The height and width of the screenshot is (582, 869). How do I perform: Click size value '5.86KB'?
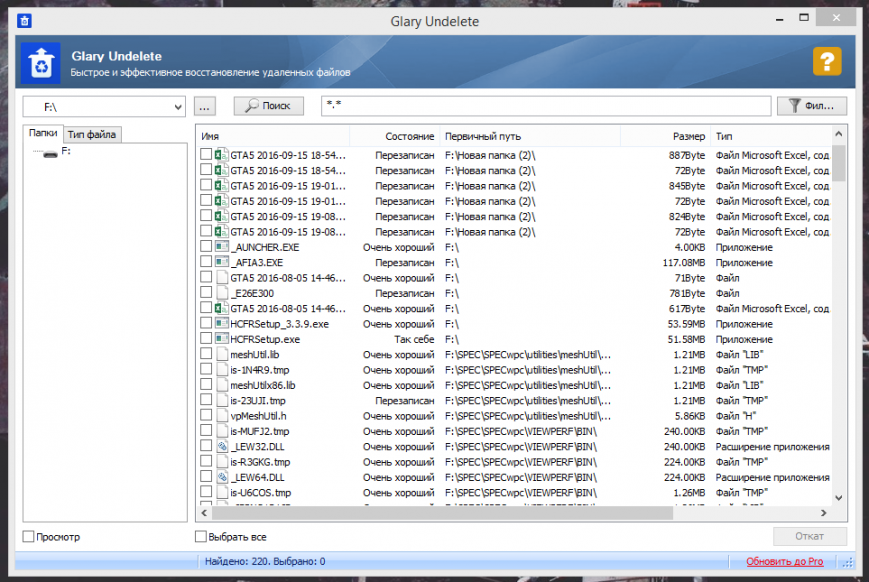pos(689,416)
